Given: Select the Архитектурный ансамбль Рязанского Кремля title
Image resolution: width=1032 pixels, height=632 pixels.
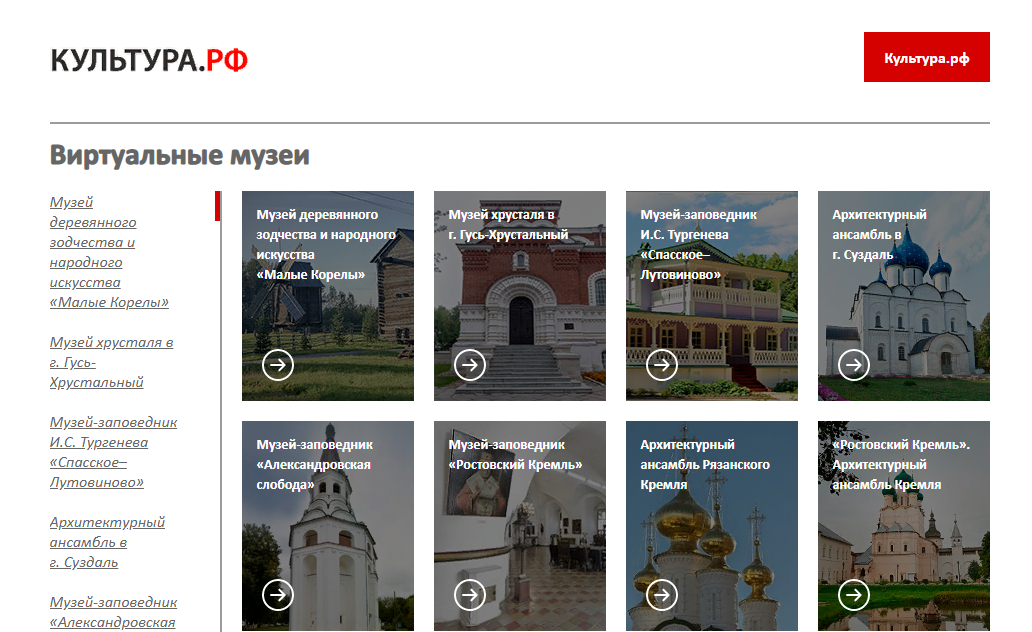Looking at the screenshot, I should (704, 464).
